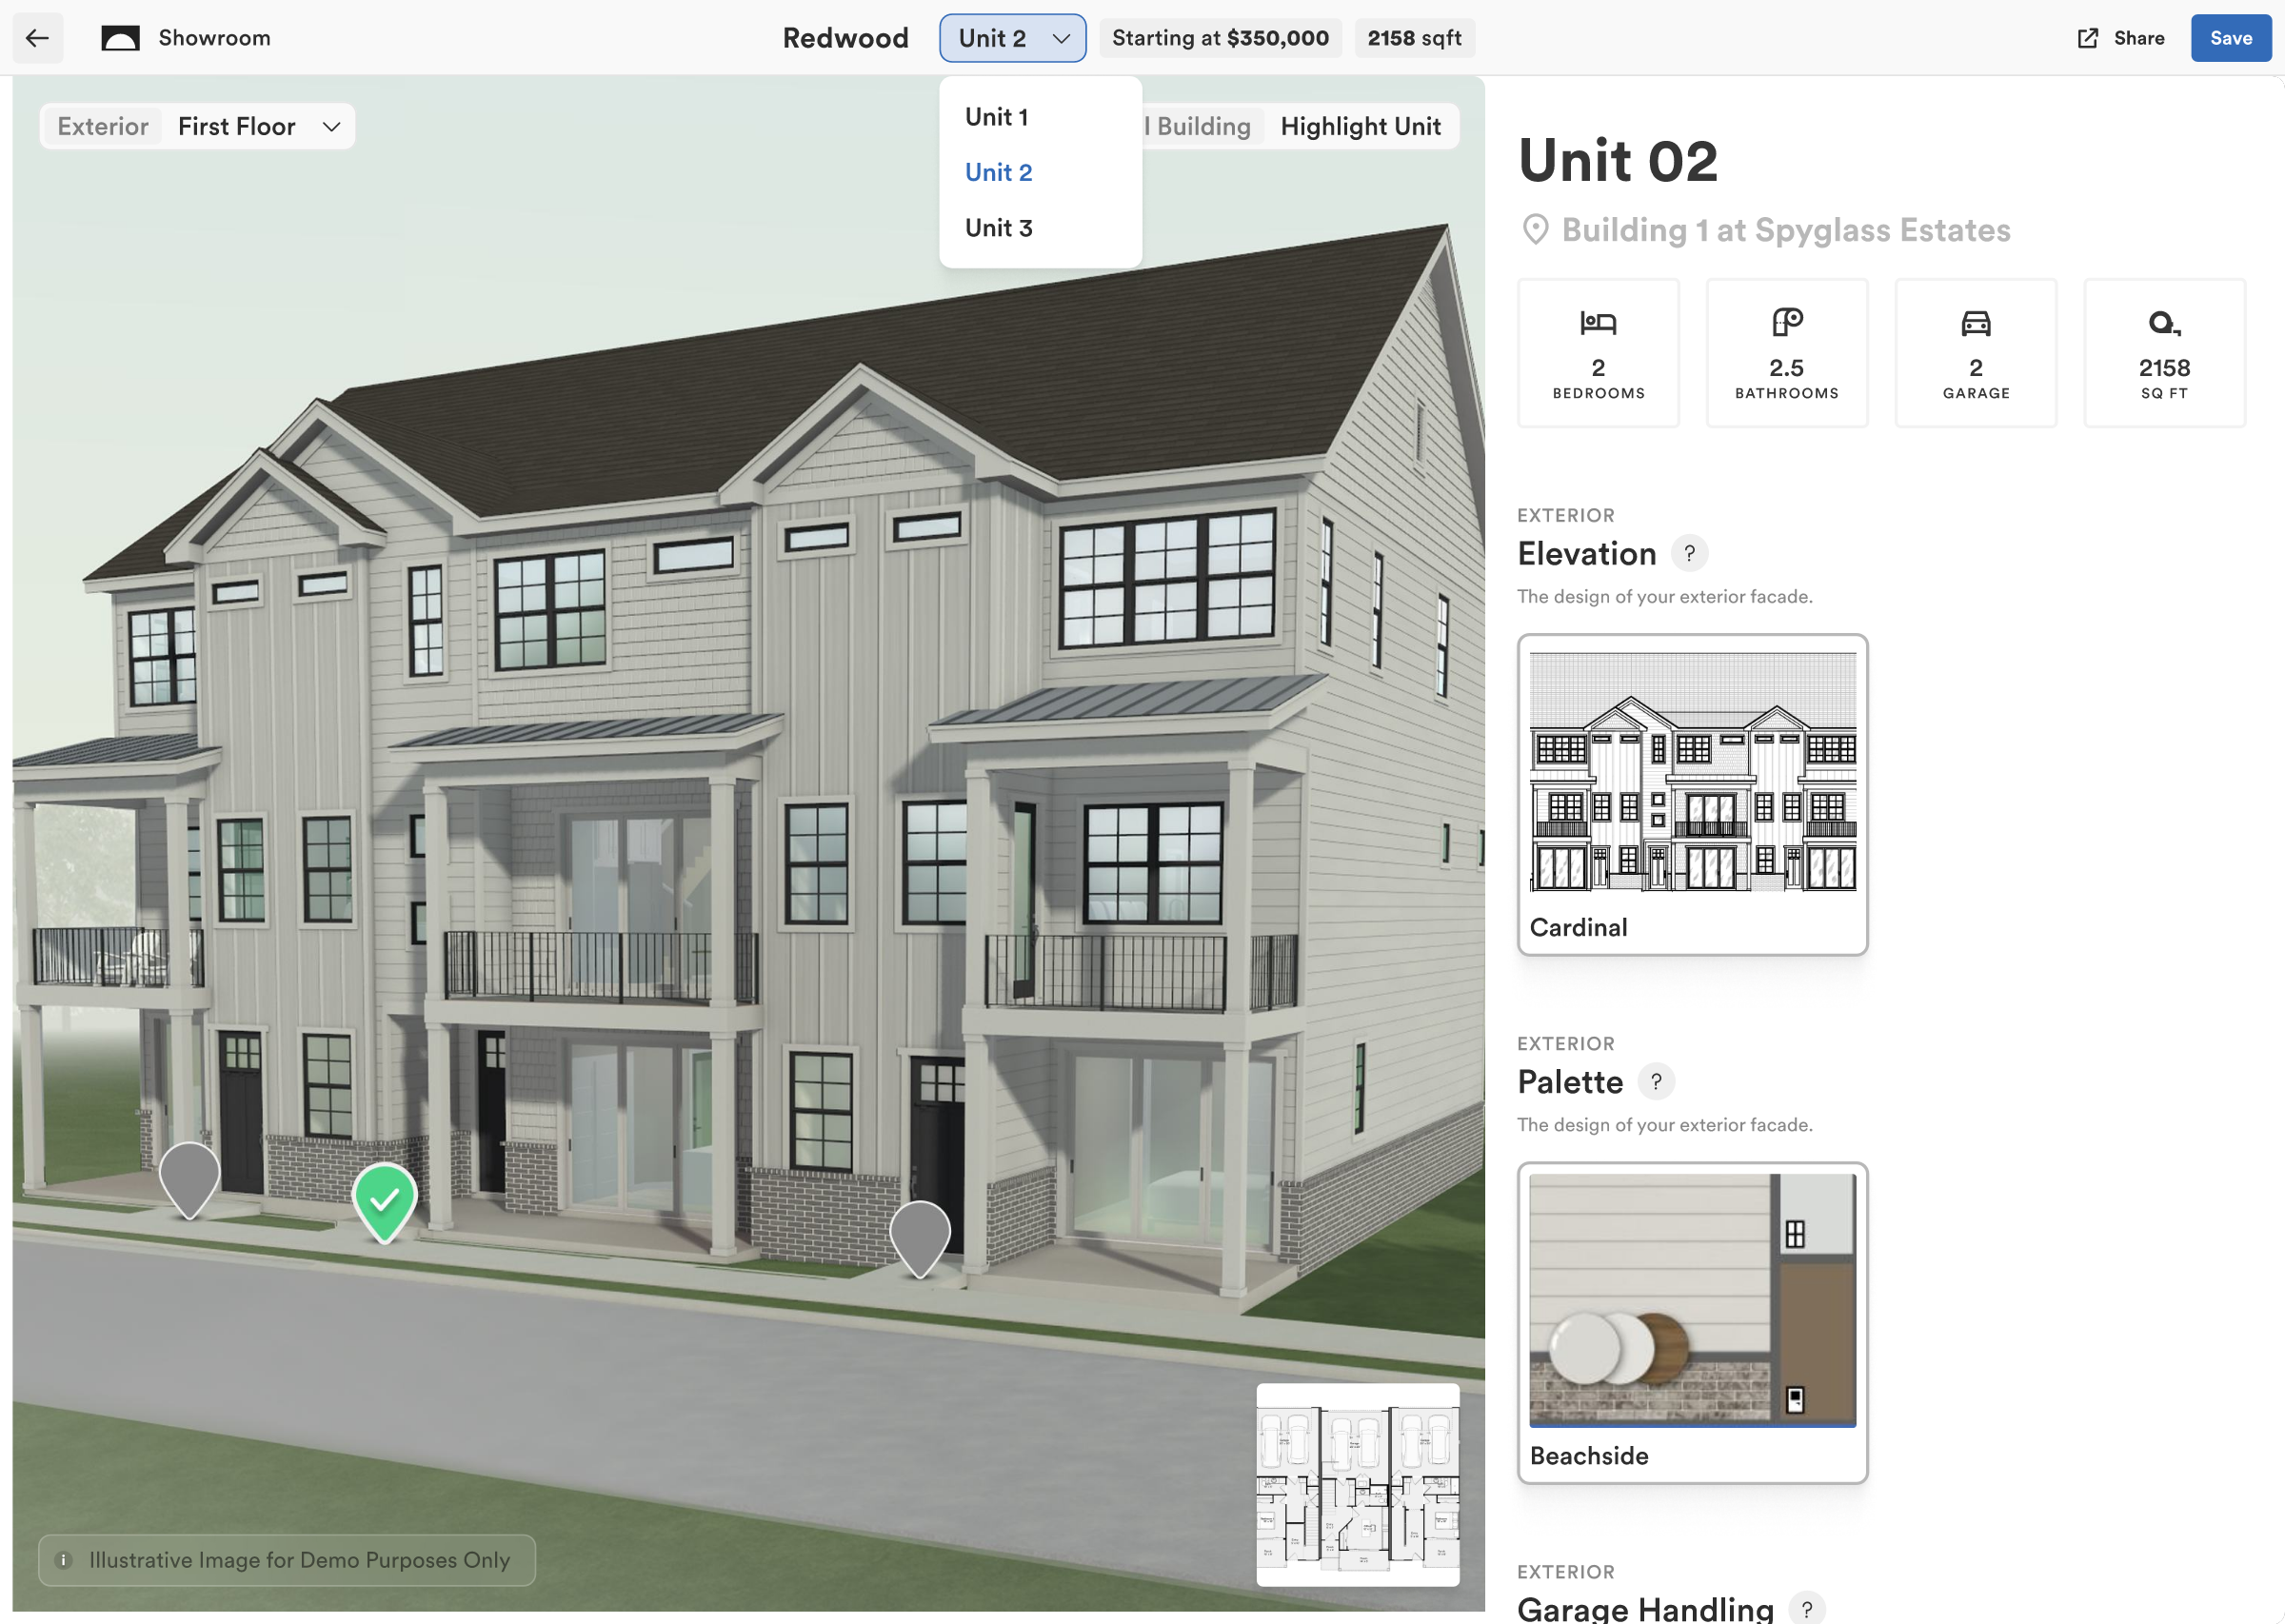Open the Elevation help question mark

tap(1689, 553)
